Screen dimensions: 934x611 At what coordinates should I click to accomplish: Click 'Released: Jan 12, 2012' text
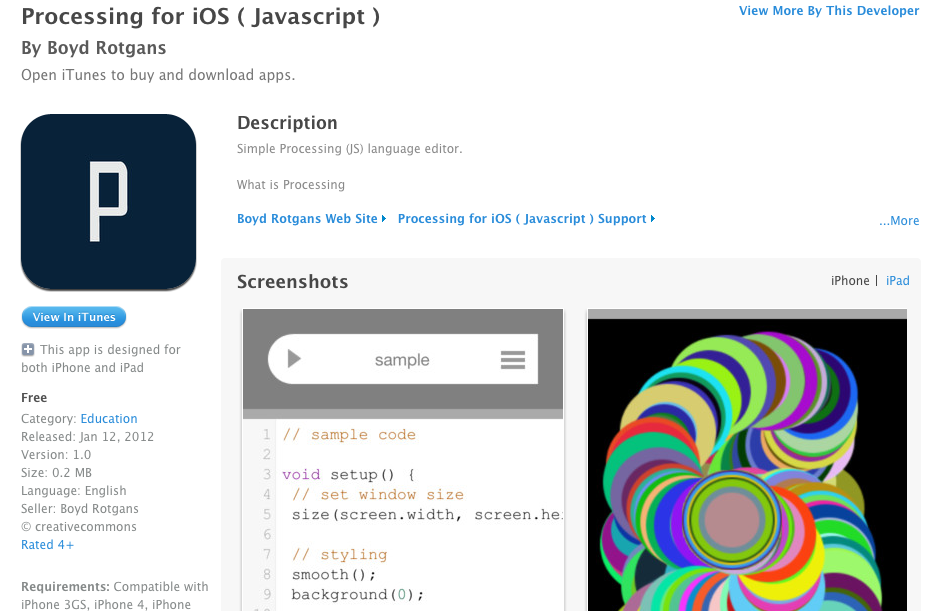(88, 437)
